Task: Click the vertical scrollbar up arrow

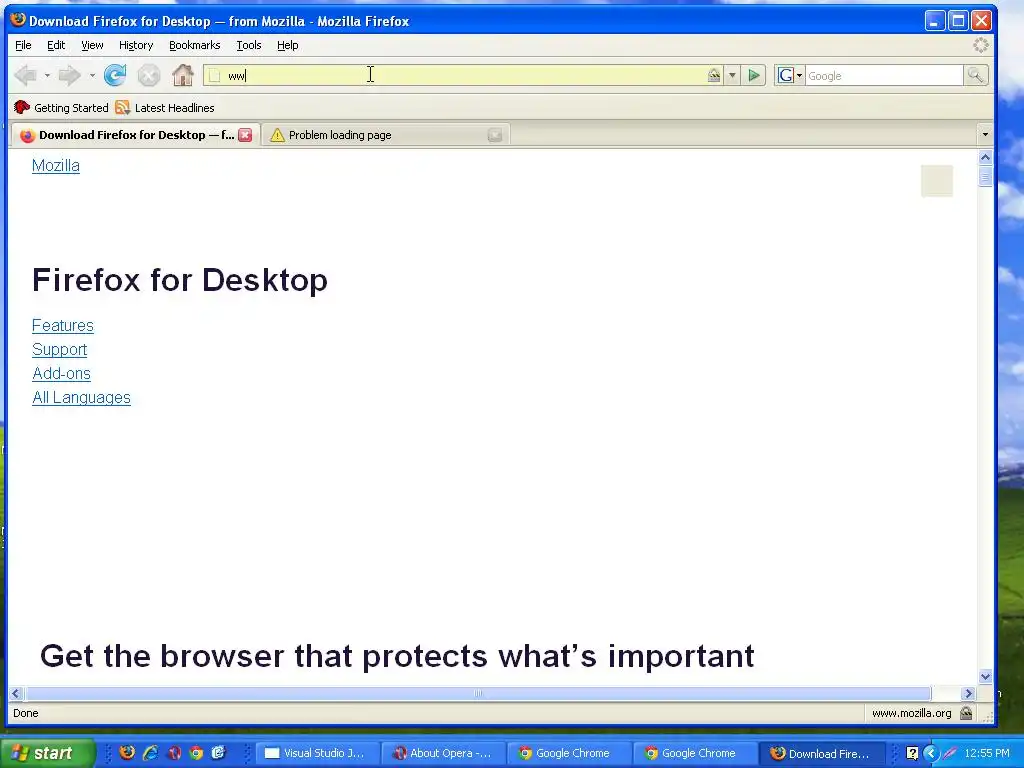Action: click(985, 157)
